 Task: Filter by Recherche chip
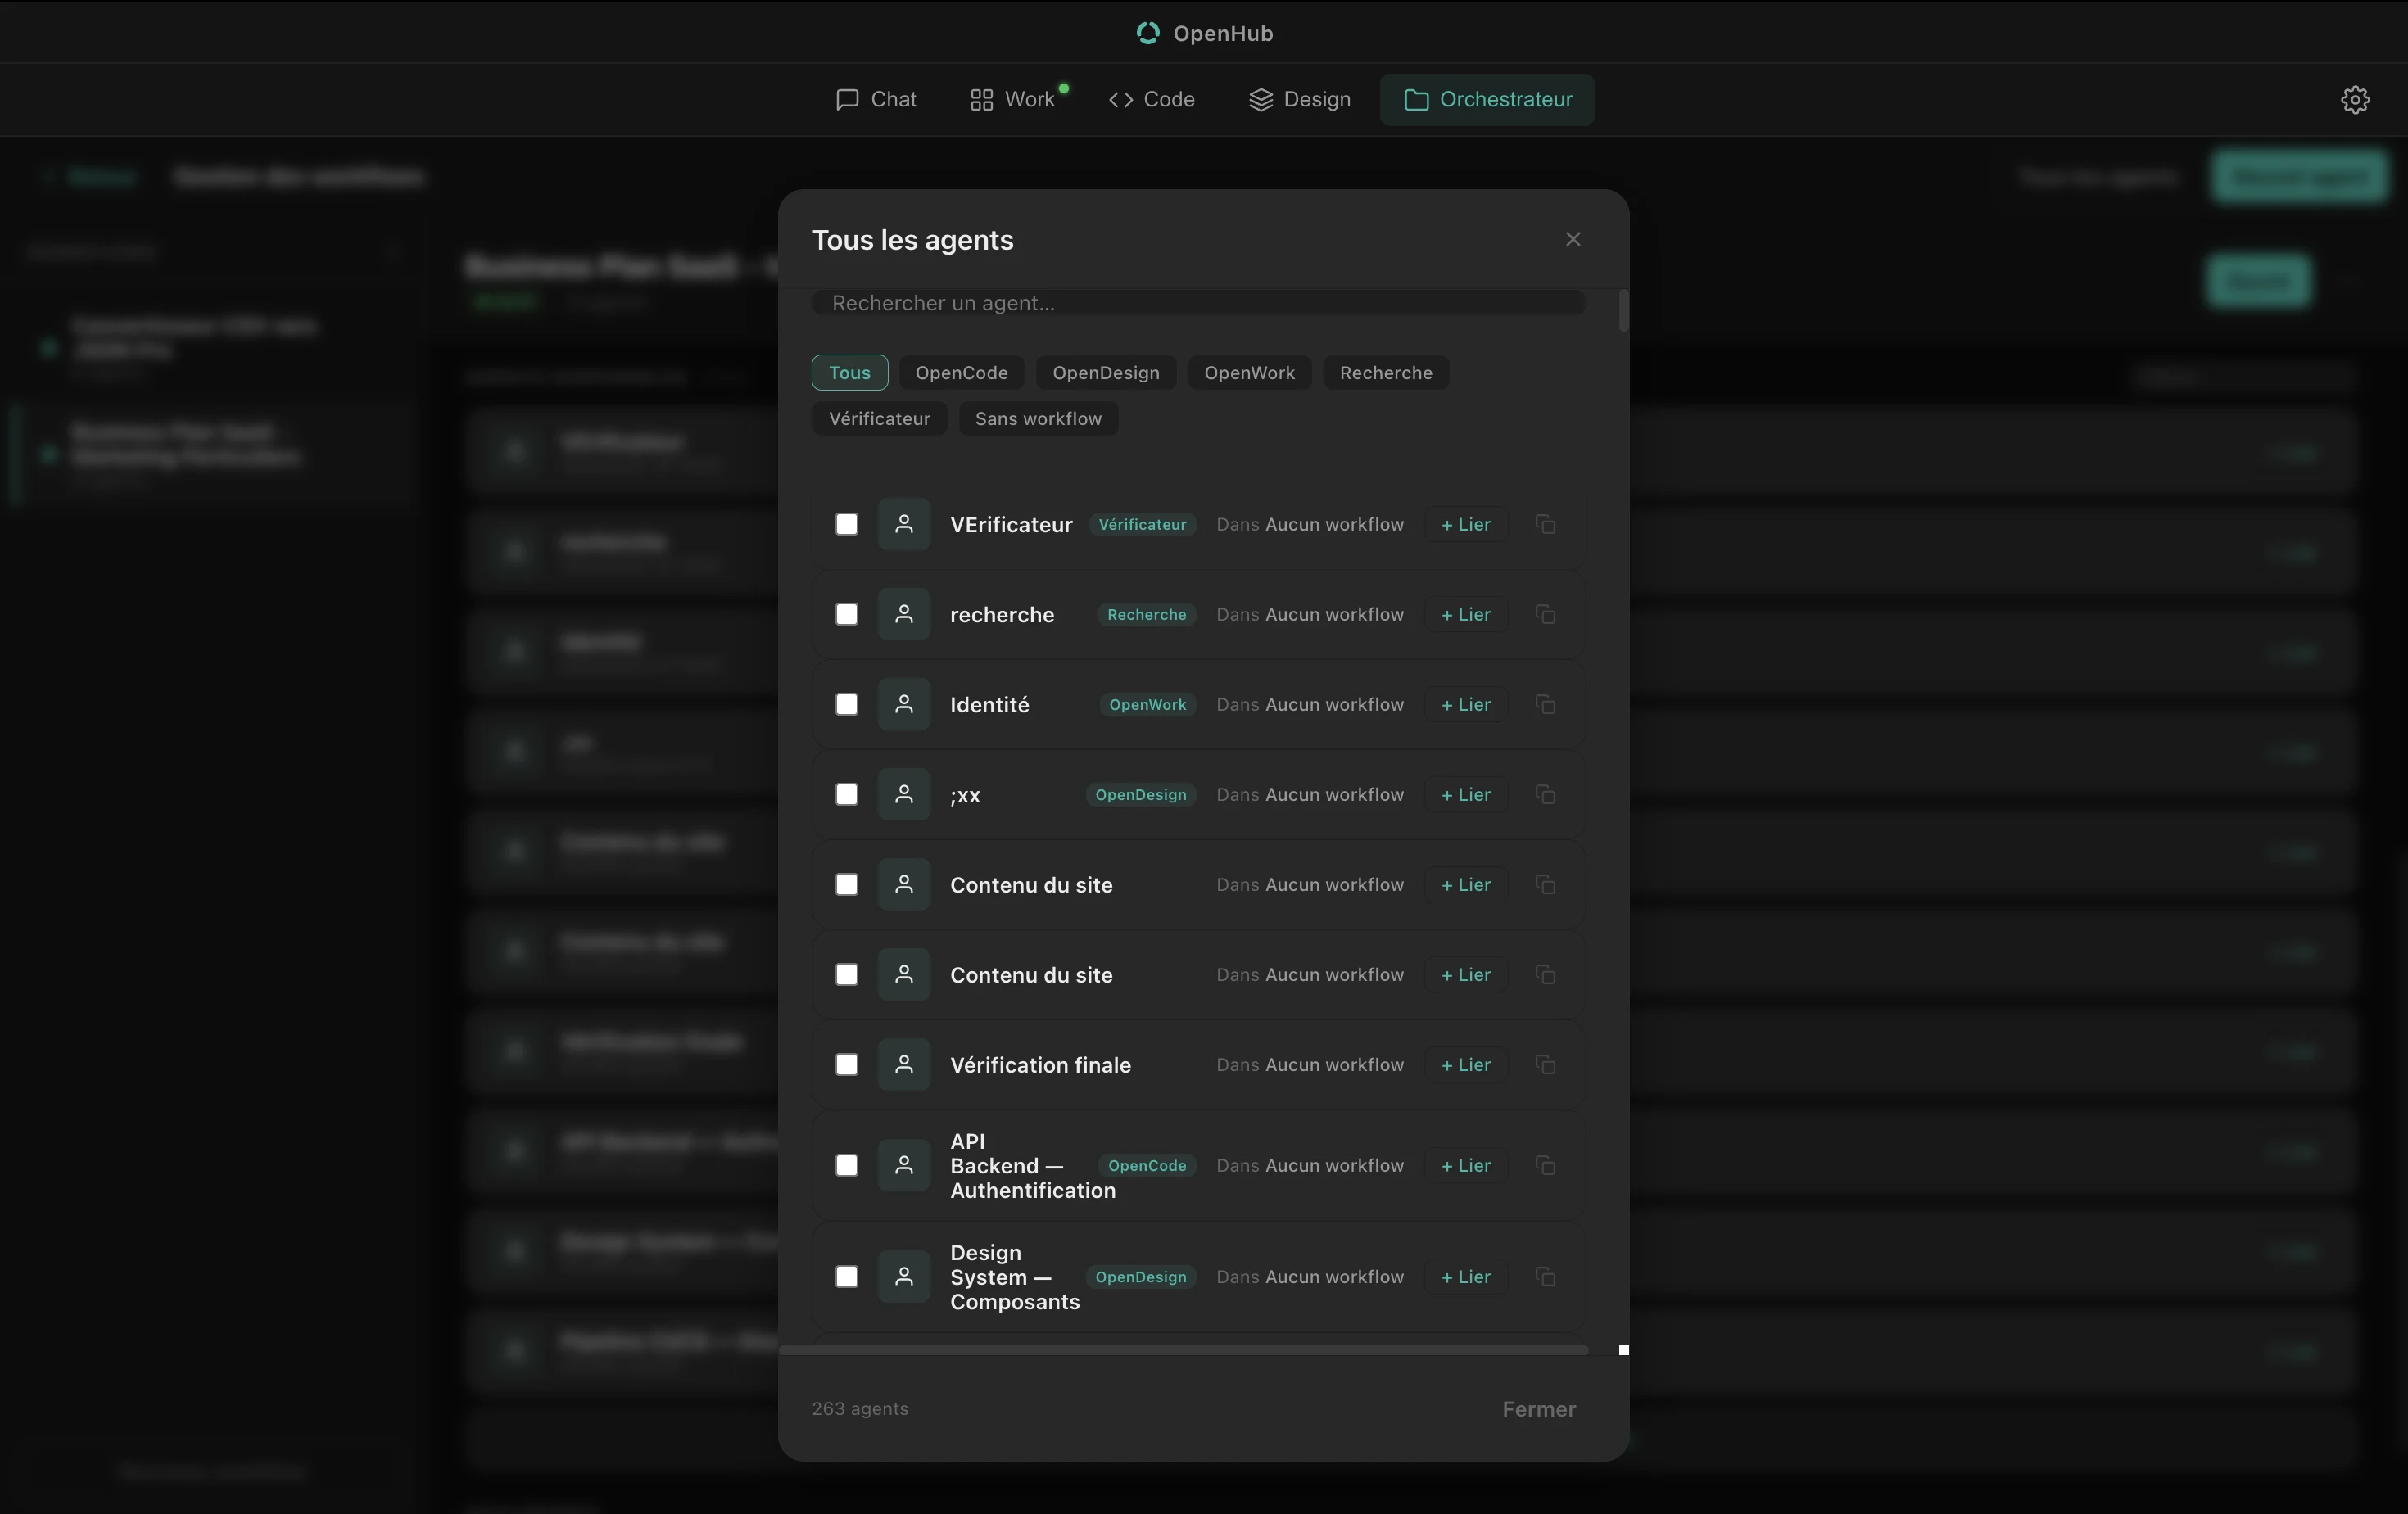click(x=1386, y=373)
